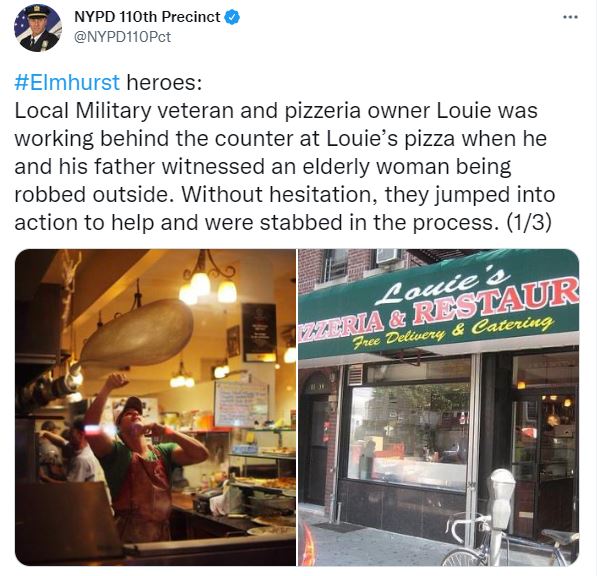The image size is (597, 576).
Task: Click the blue verified badge icon
Action: (x=231, y=17)
